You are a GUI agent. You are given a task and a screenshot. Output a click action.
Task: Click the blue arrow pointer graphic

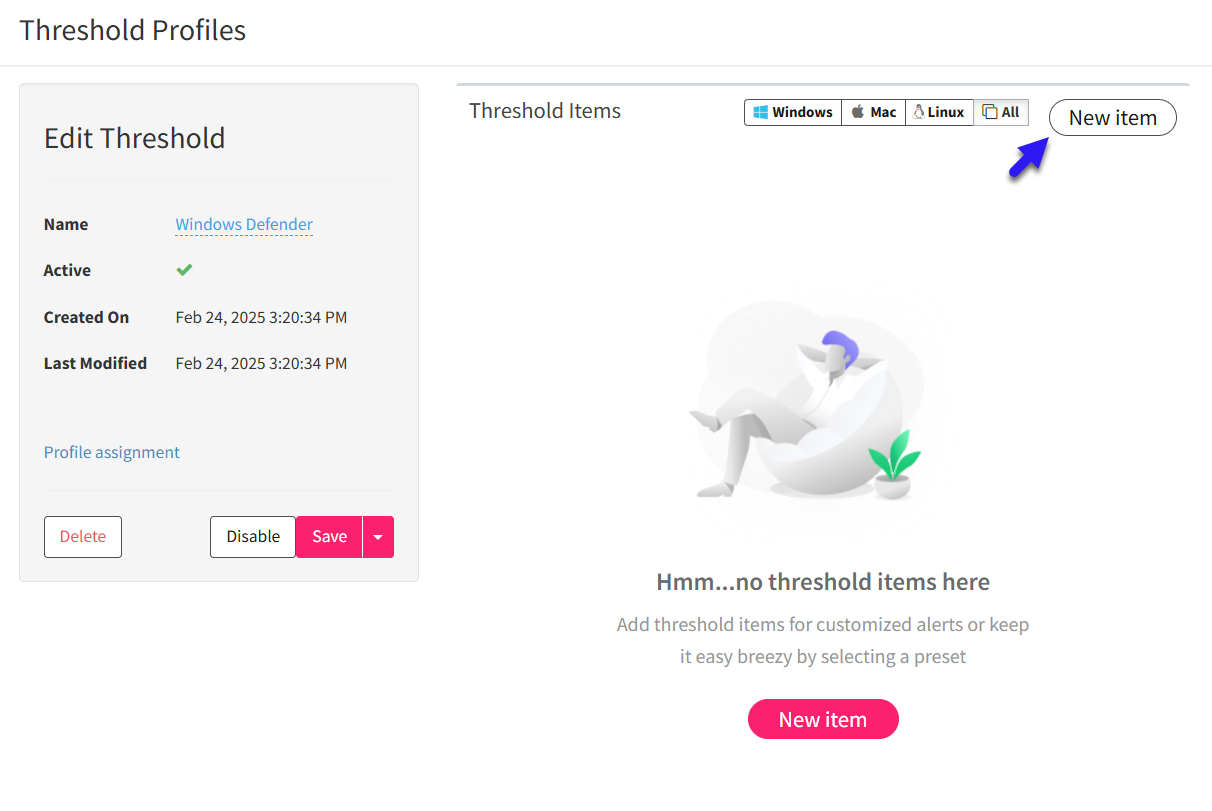(x=1027, y=158)
